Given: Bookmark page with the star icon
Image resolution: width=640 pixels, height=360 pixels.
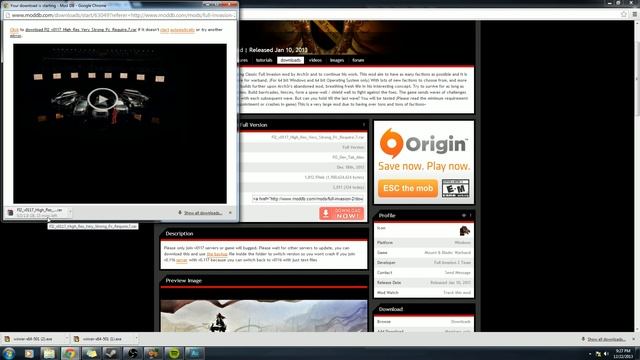Looking at the screenshot, I should pyautogui.click(x=624, y=14).
